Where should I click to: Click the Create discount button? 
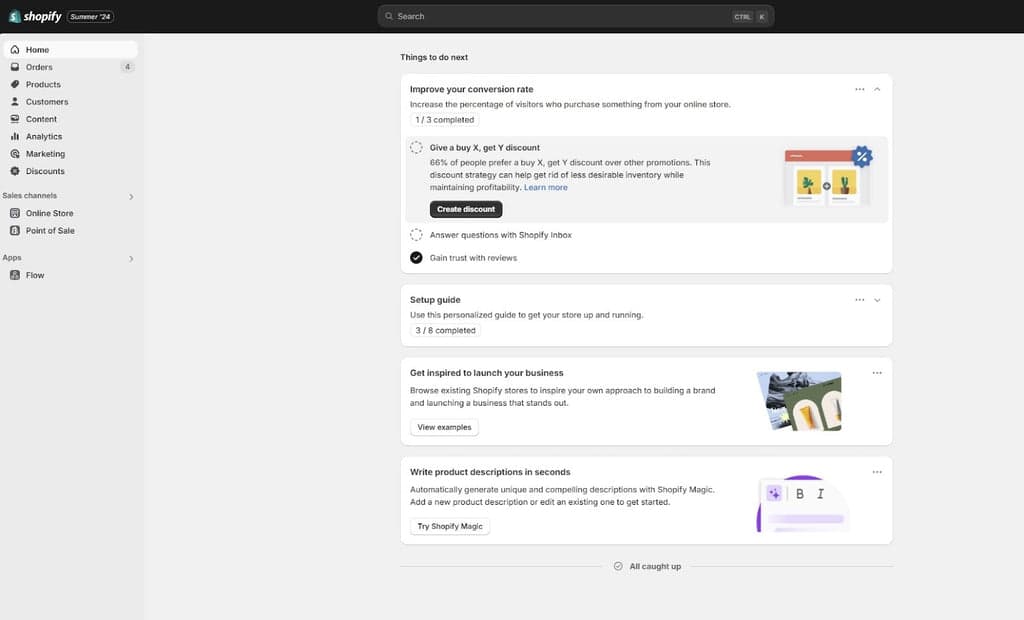(x=466, y=209)
